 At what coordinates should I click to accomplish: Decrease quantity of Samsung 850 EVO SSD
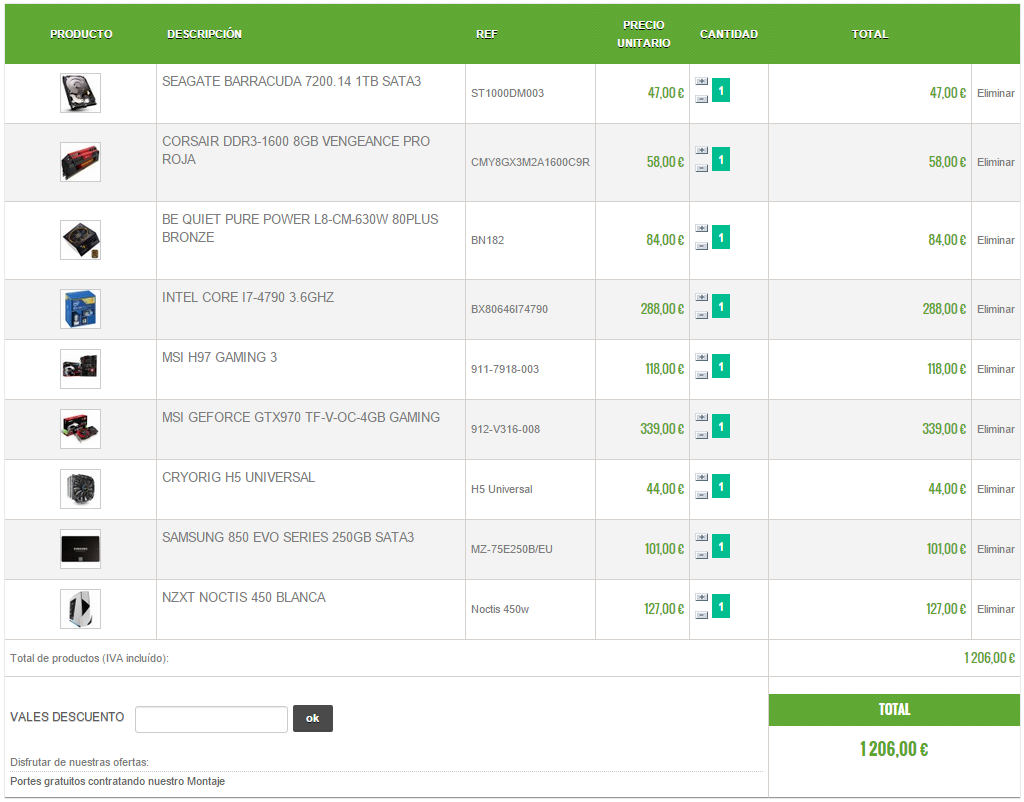(701, 556)
